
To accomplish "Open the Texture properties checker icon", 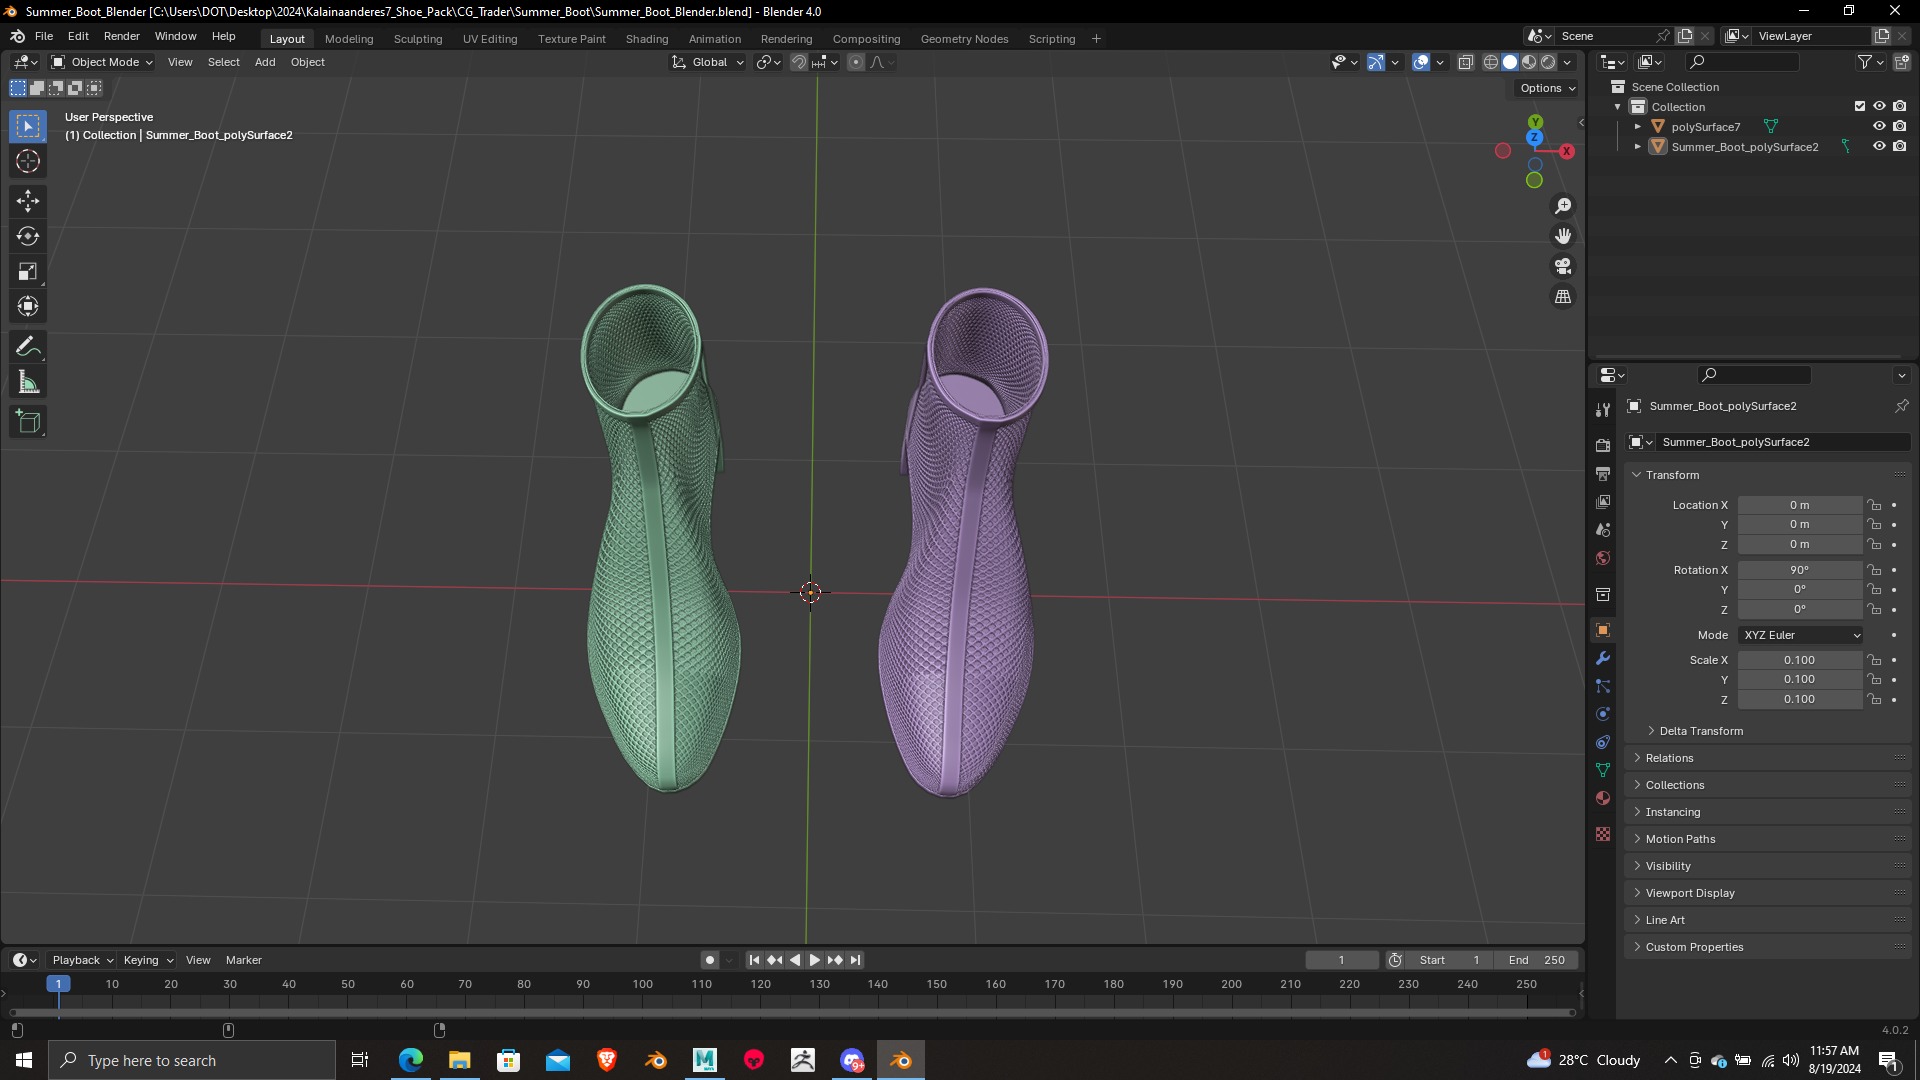I will point(1603,834).
